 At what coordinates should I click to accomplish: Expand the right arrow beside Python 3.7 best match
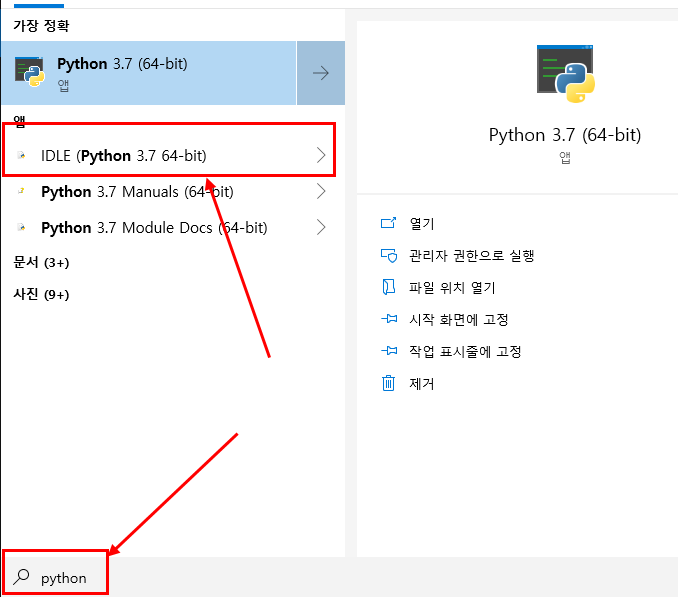(321, 73)
